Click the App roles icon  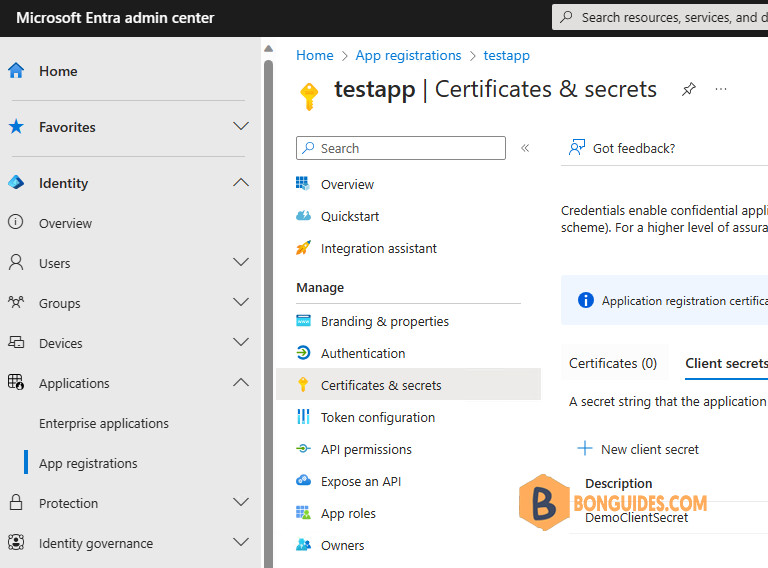pyautogui.click(x=303, y=513)
